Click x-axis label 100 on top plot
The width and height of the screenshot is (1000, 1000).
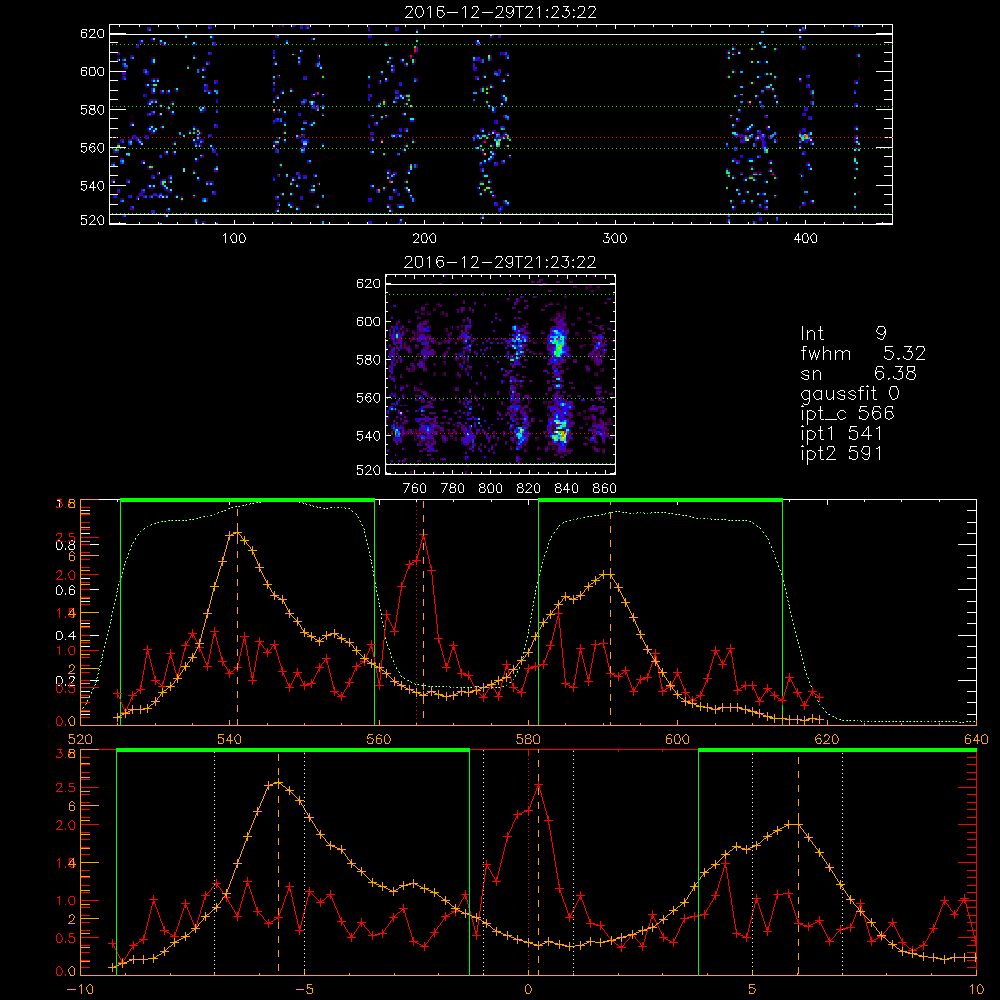pos(234,239)
